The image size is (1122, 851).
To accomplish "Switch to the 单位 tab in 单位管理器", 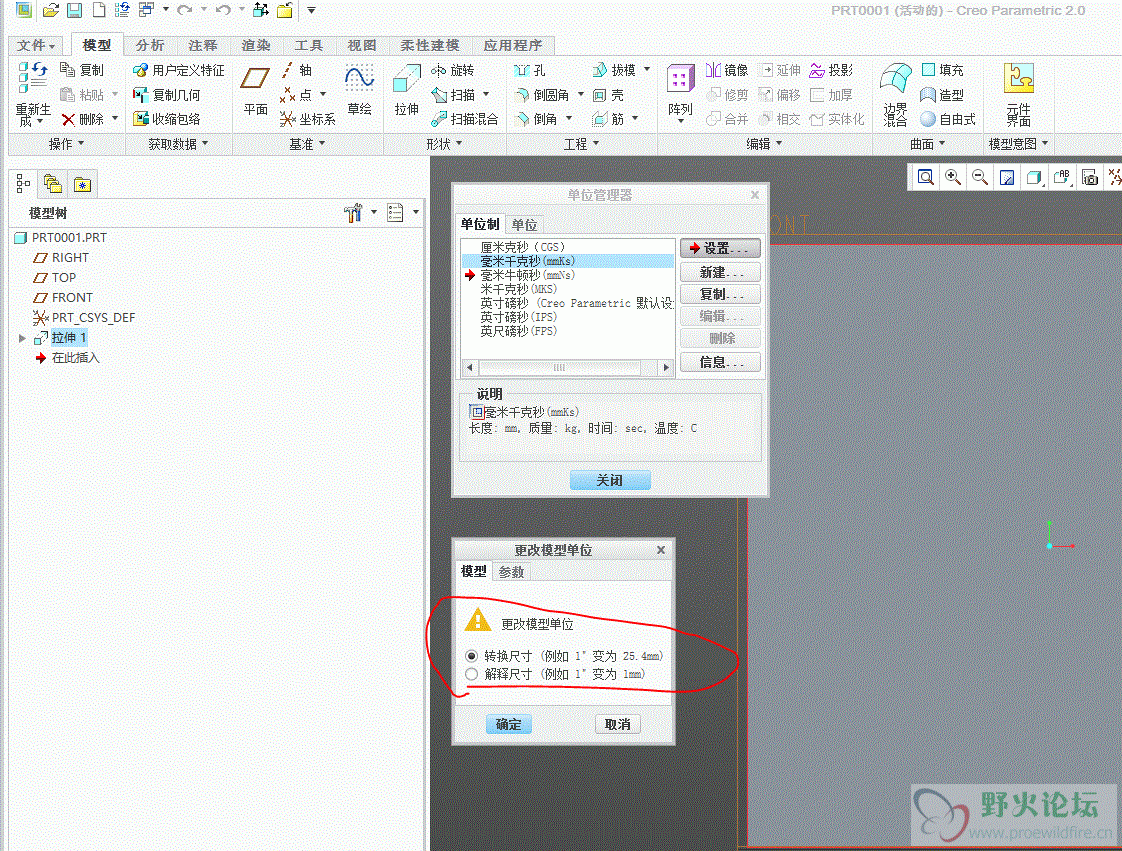I will (525, 225).
